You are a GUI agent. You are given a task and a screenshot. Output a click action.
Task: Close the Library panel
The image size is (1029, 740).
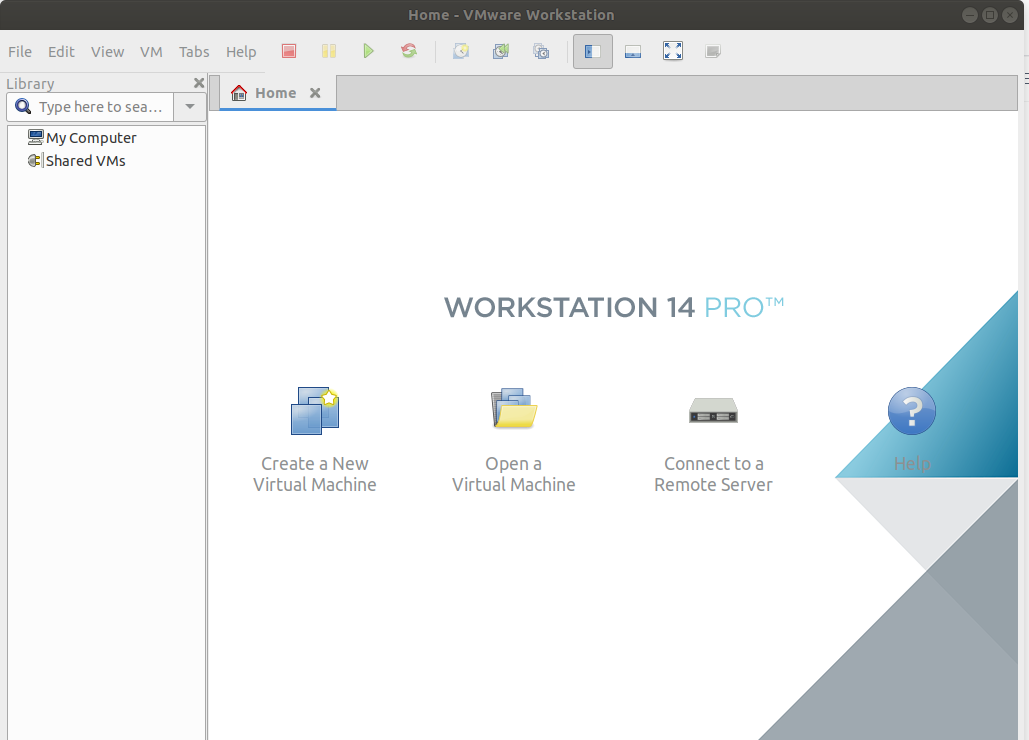199,83
